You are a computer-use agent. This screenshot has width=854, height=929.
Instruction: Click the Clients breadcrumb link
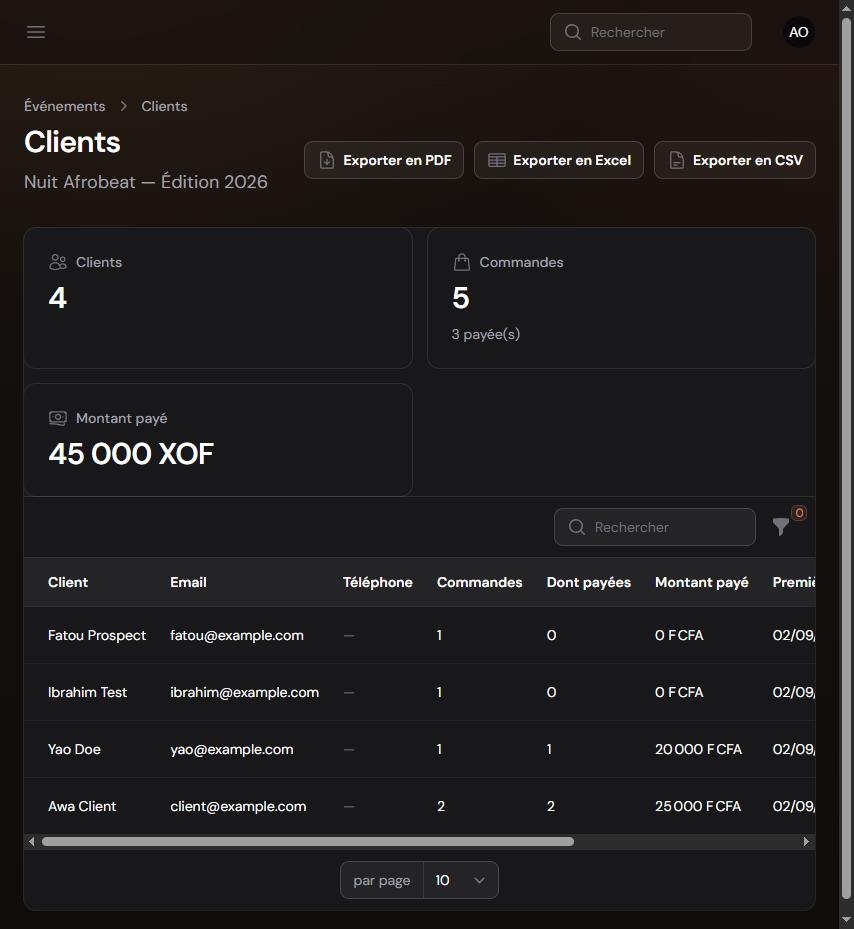pos(164,106)
